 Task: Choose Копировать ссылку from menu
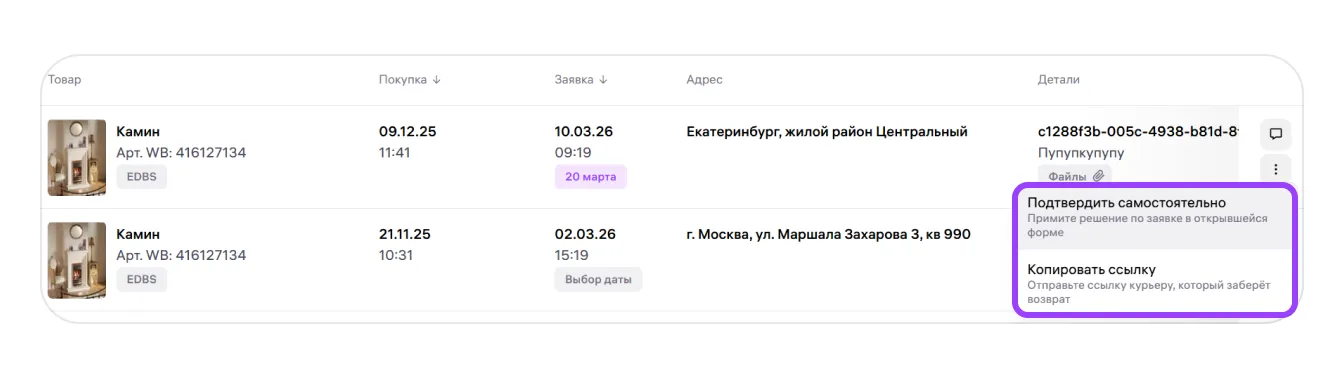pos(1155,283)
